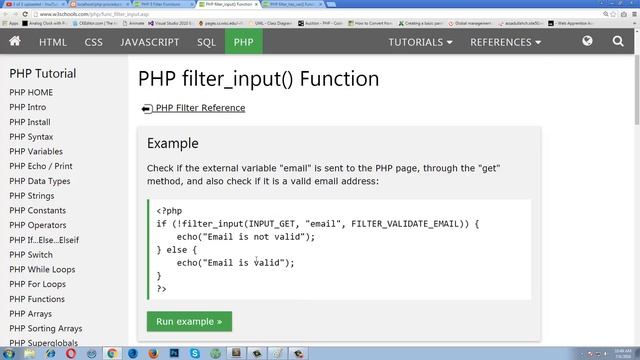Open the File Explorer folder in taskbar

(29, 353)
